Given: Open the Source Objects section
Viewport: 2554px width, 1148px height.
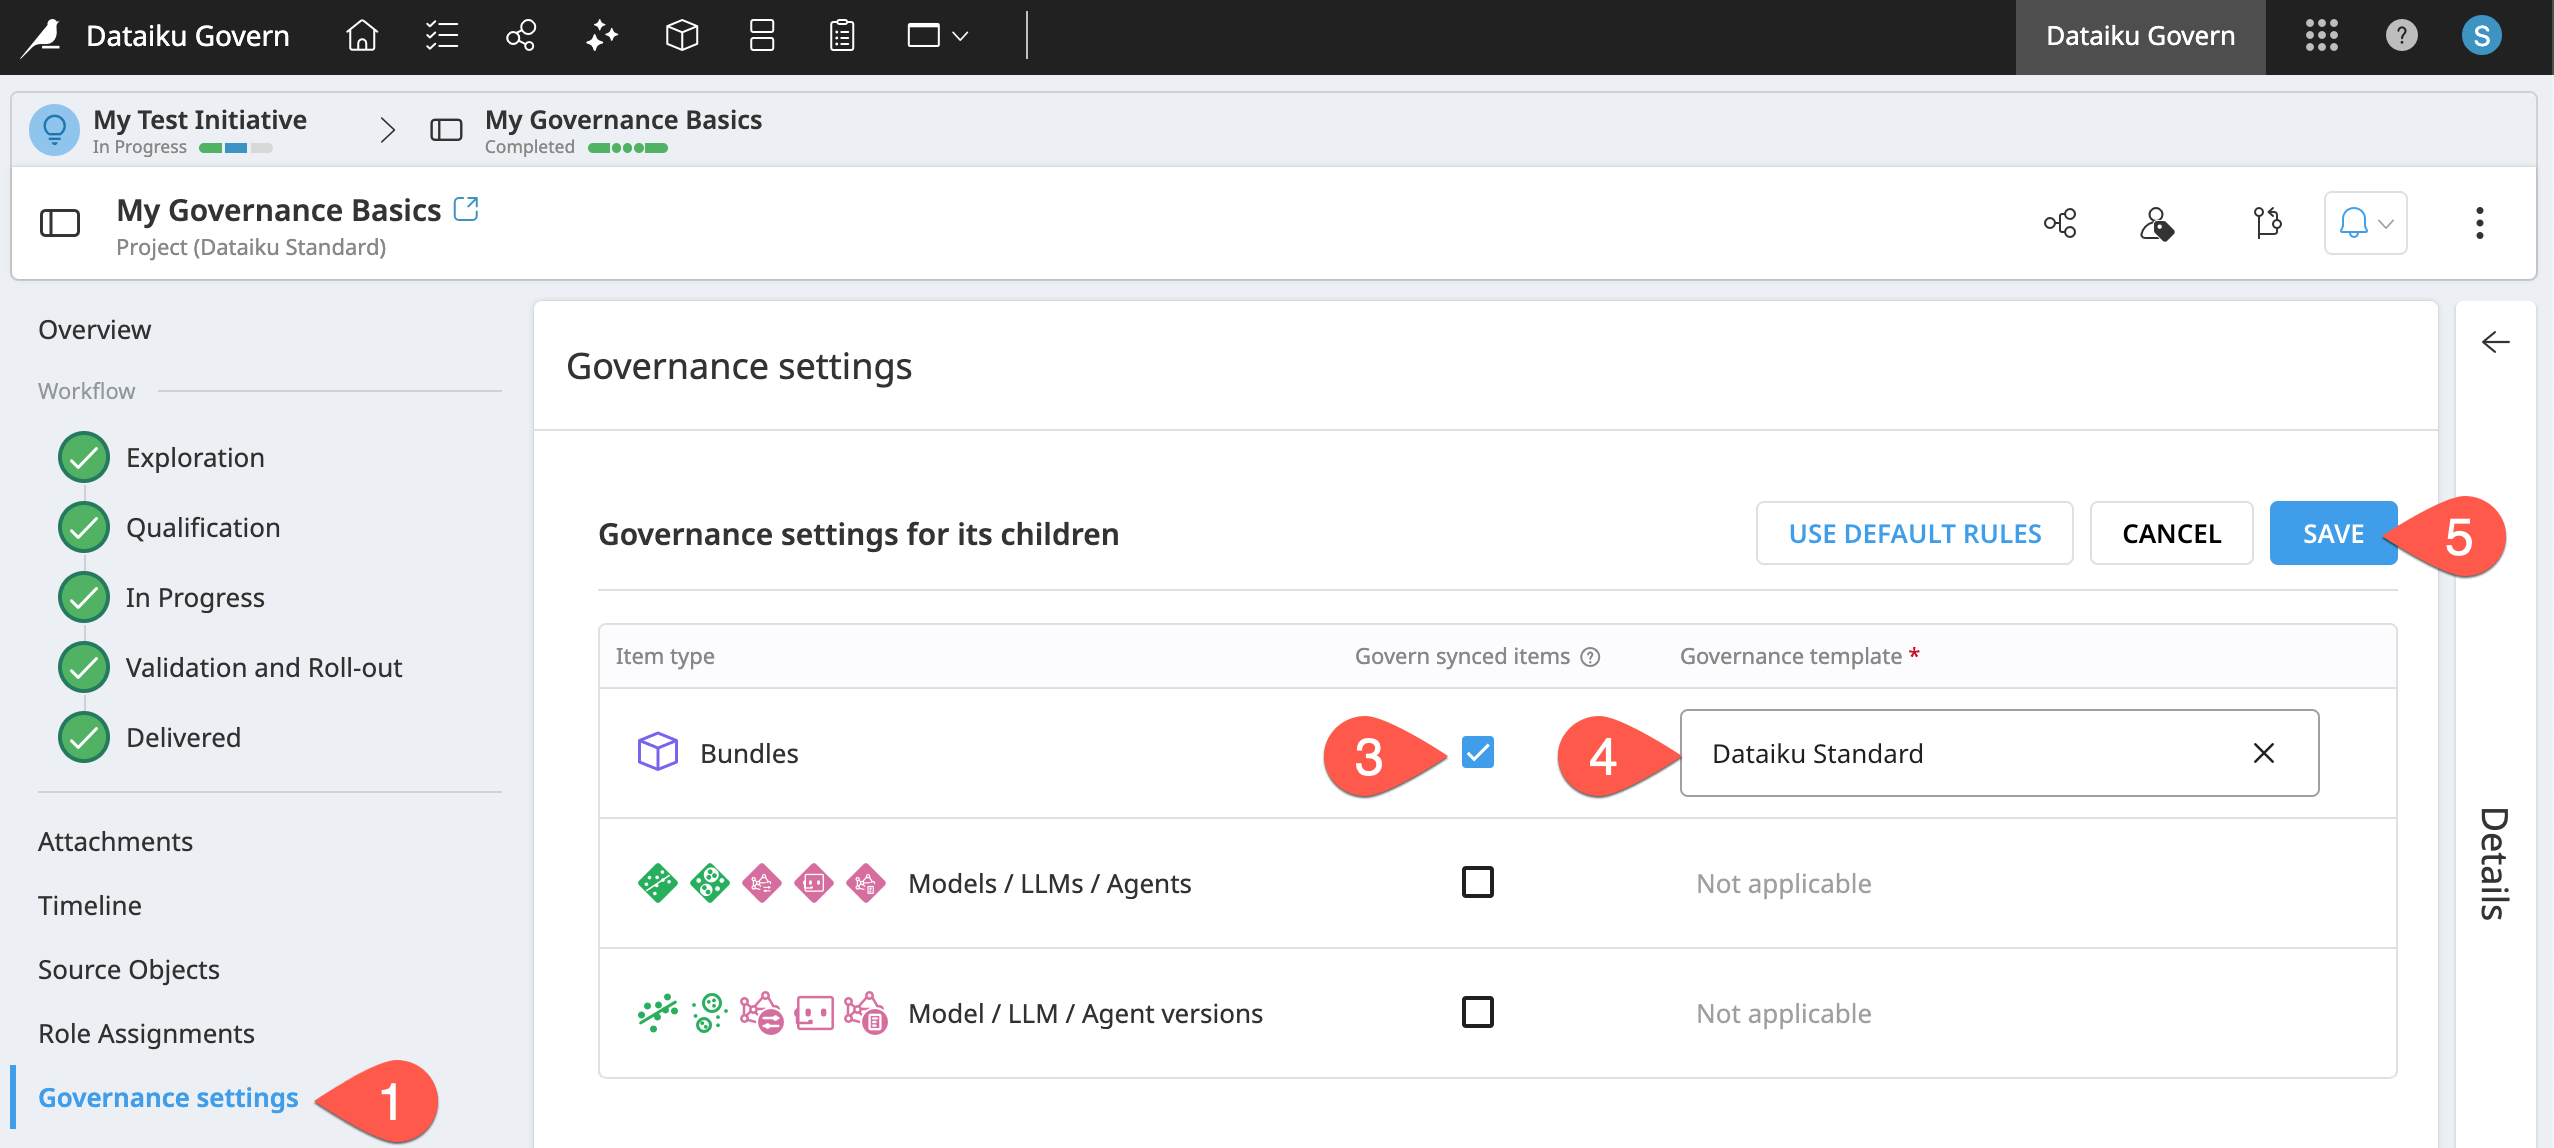Looking at the screenshot, I should (129, 970).
